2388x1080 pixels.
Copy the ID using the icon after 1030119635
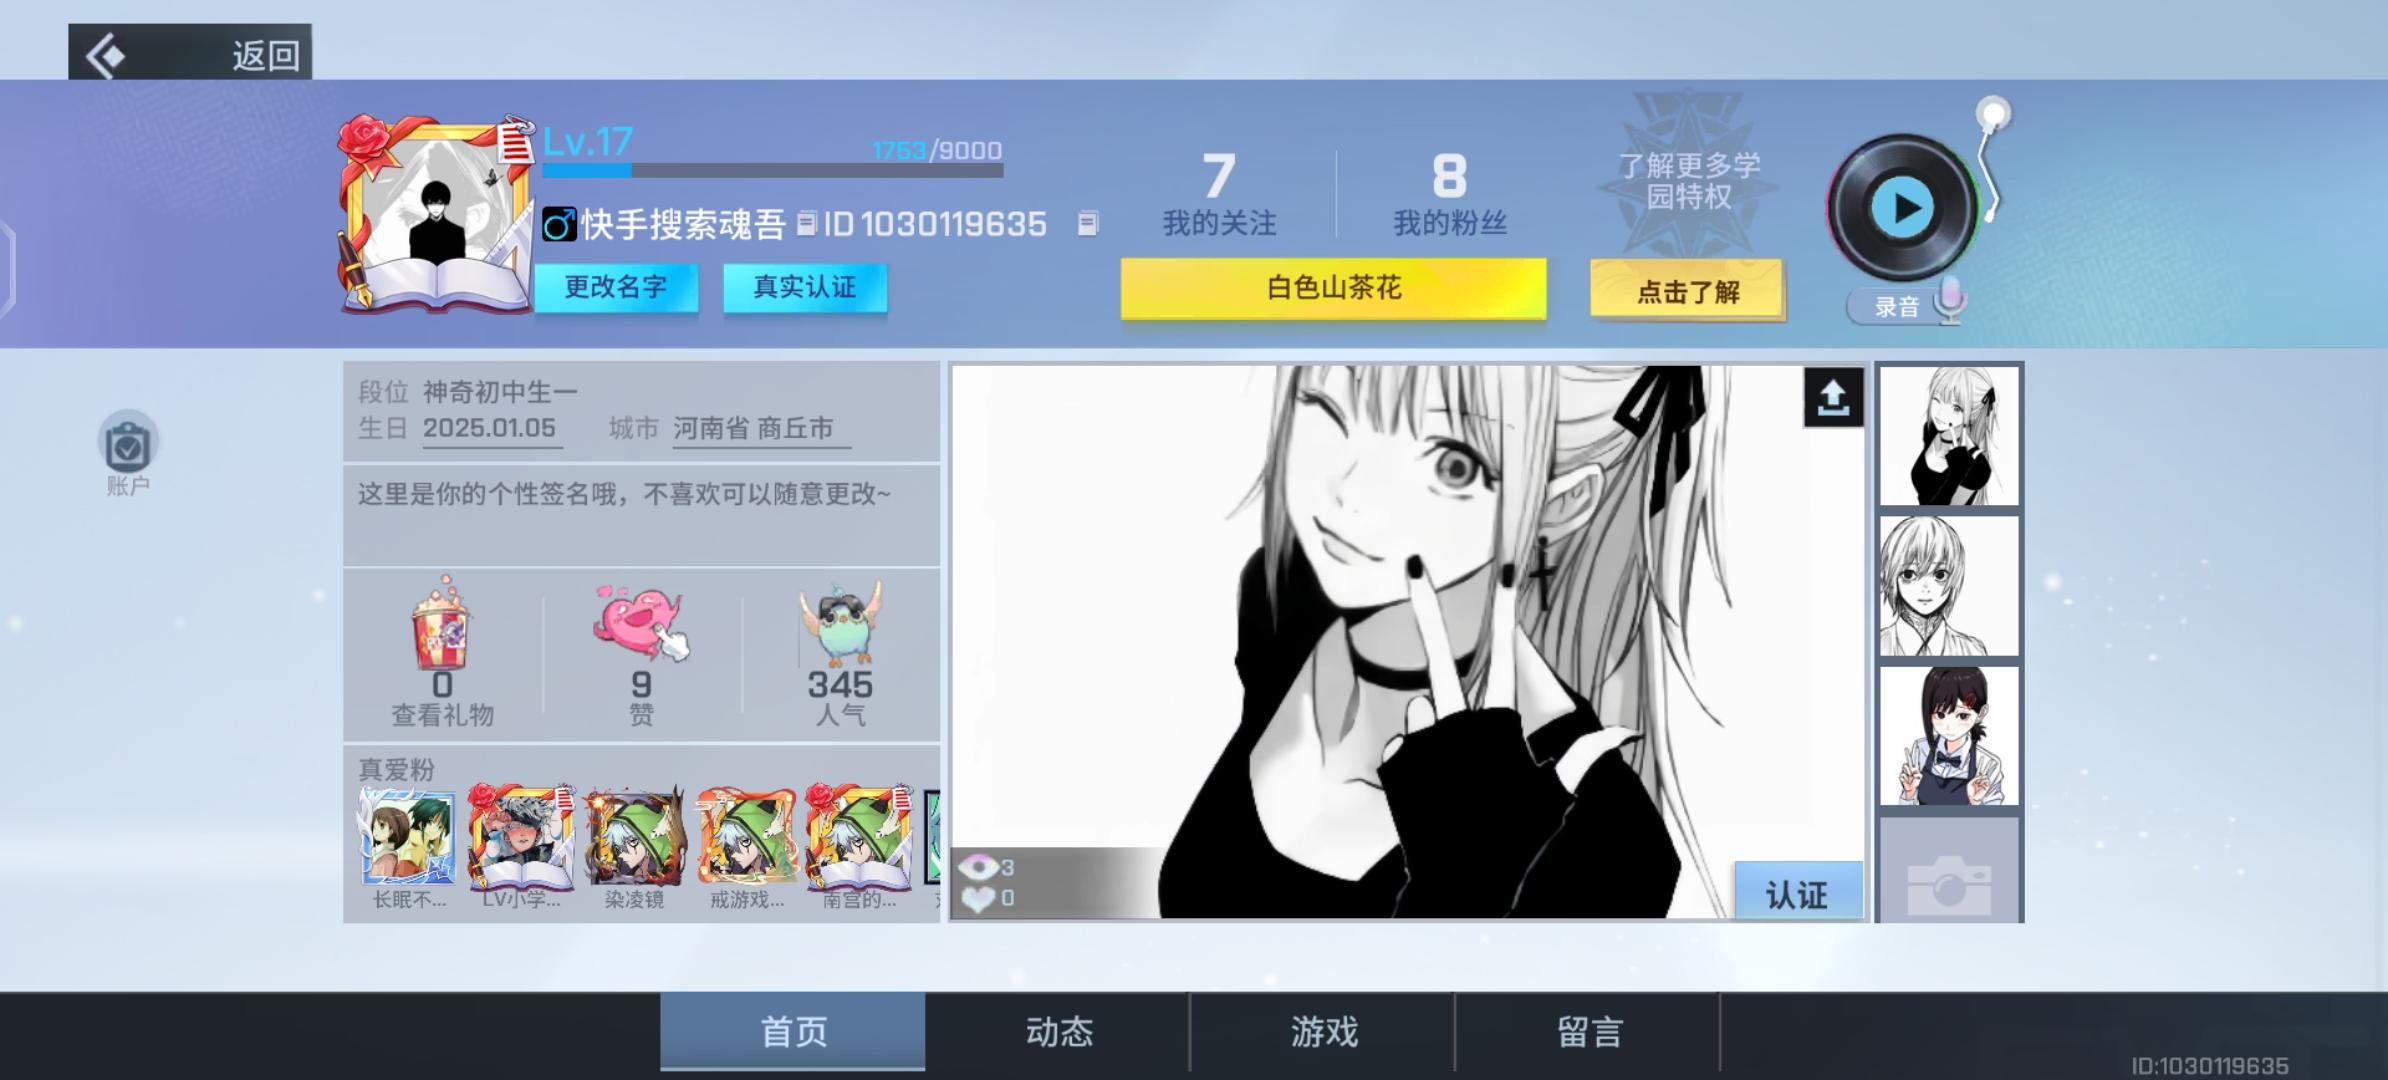[x=1088, y=223]
